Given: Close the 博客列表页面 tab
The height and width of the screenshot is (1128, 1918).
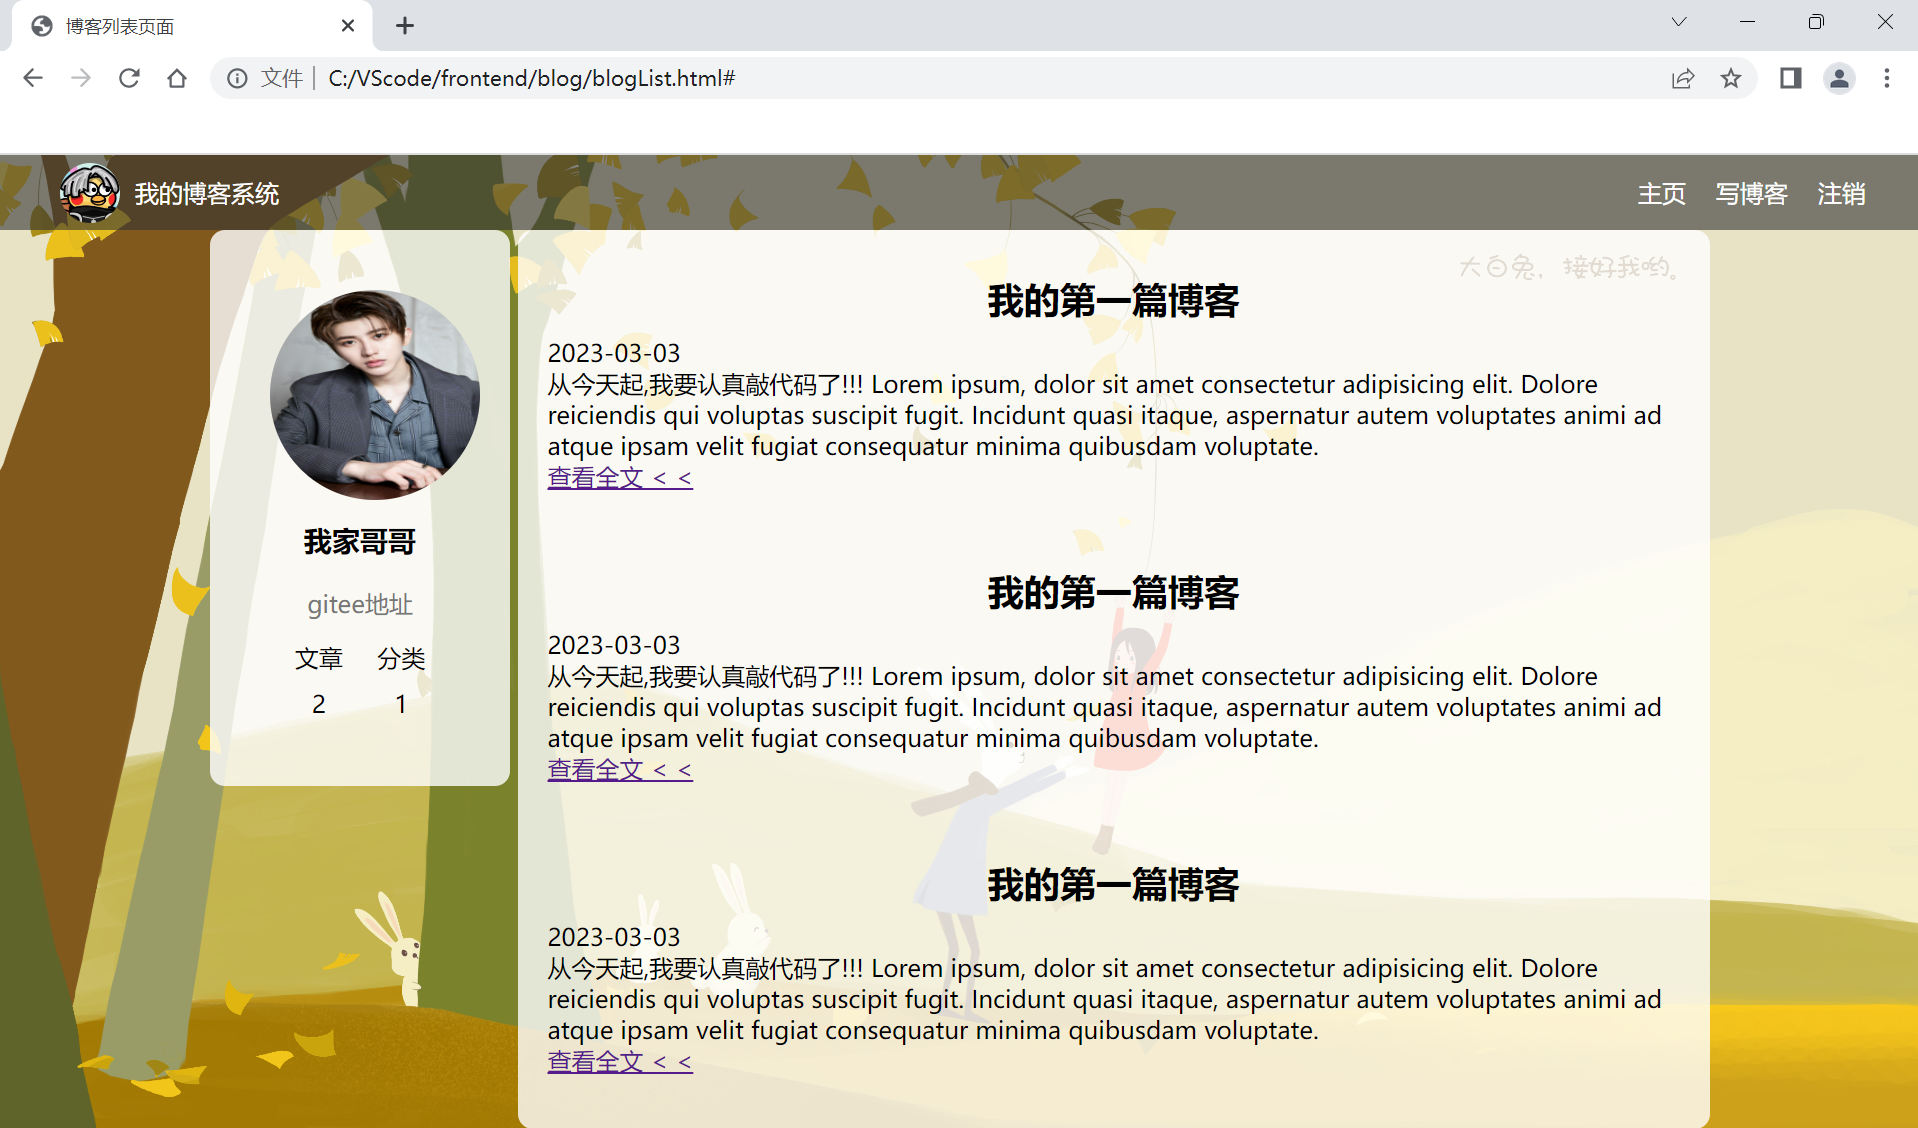Looking at the screenshot, I should [348, 26].
